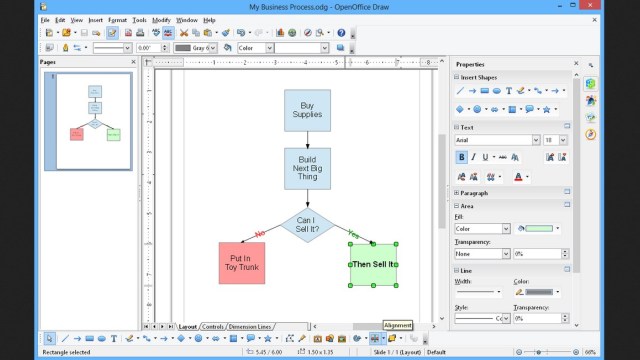Select the Ellipse tool in the bottom drawing toolbar

(x=102, y=338)
